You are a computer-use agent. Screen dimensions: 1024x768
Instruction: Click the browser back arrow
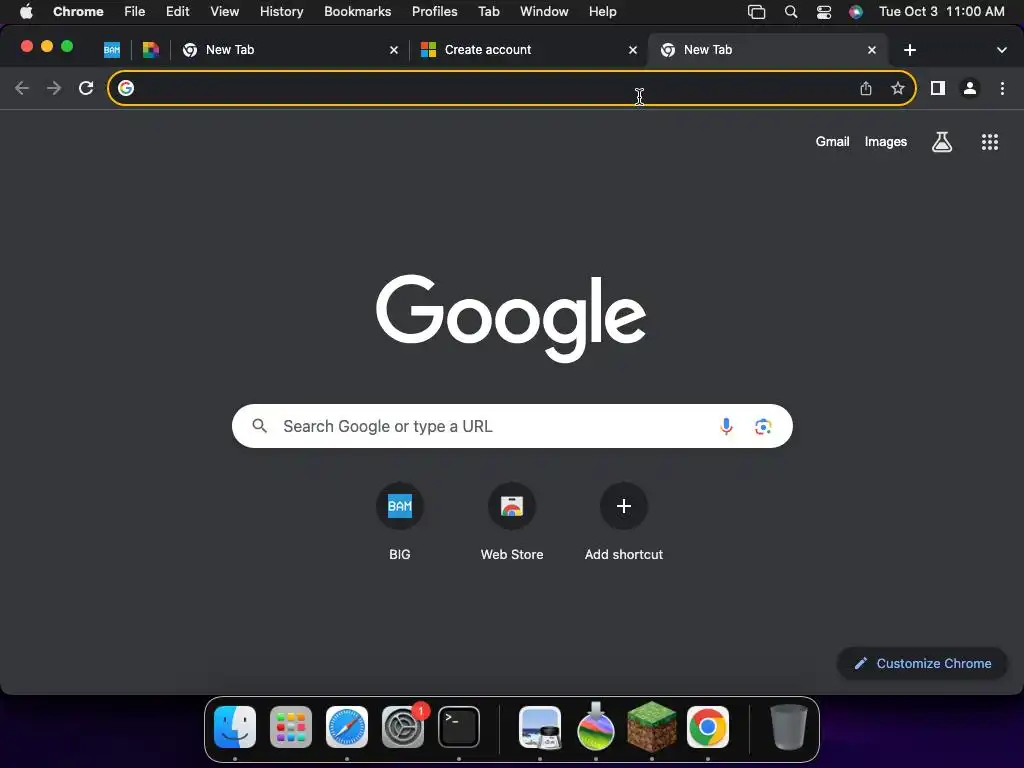click(x=22, y=88)
